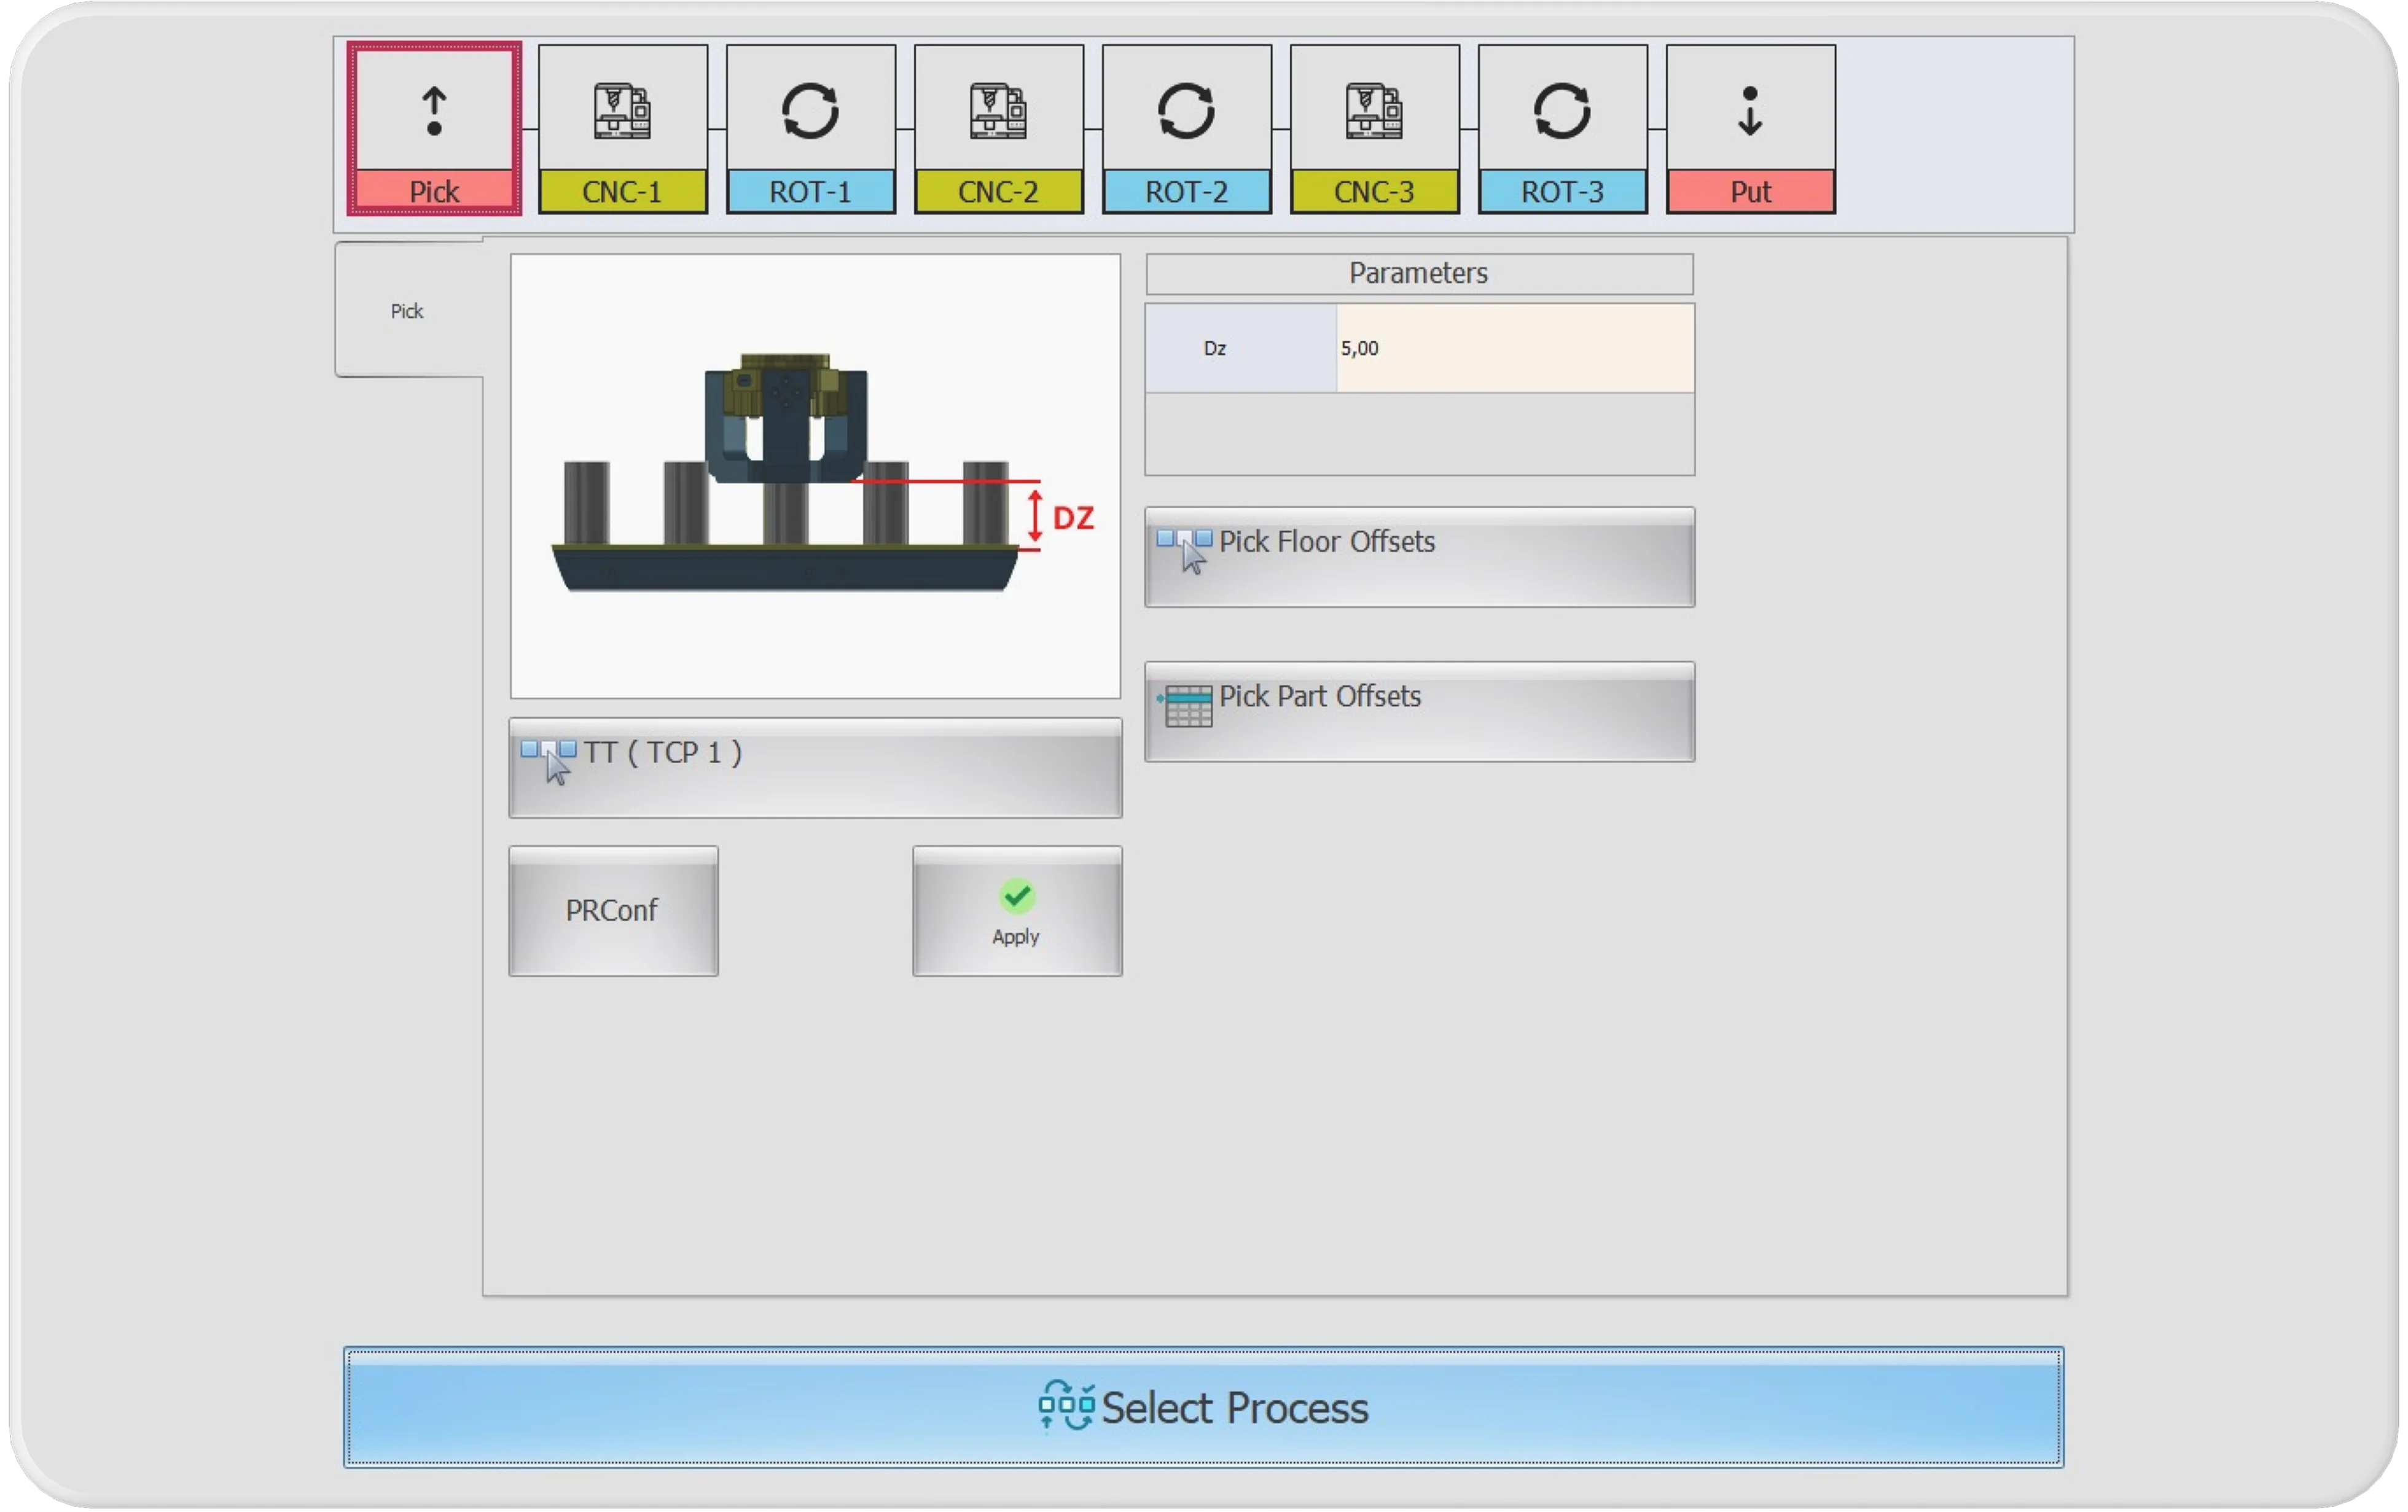This screenshot has width=2408, height=1512.
Task: Open the CNC-1 machine step
Action: 622,128
